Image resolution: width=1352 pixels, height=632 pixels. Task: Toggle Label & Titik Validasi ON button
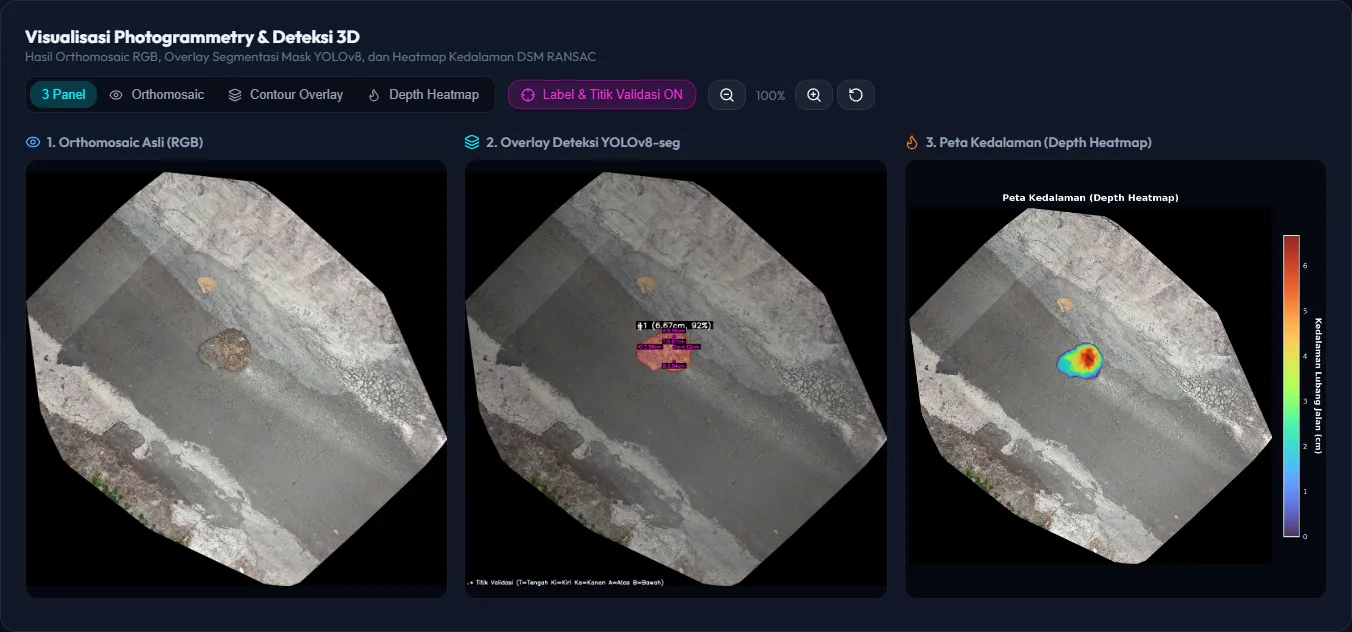[x=602, y=95]
